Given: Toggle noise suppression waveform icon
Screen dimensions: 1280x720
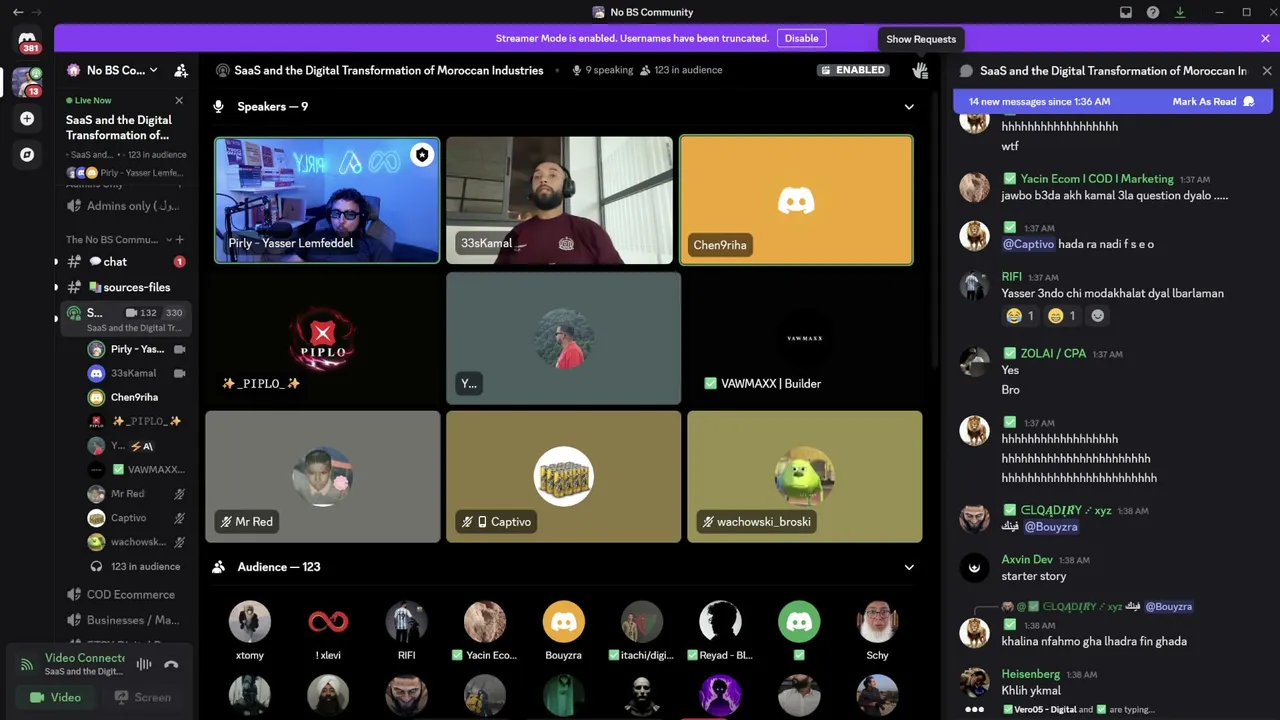Looking at the screenshot, I should [144, 664].
